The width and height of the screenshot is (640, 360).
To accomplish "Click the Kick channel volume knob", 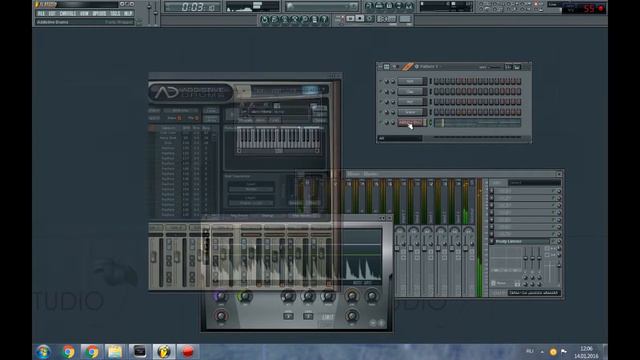I will (393, 82).
